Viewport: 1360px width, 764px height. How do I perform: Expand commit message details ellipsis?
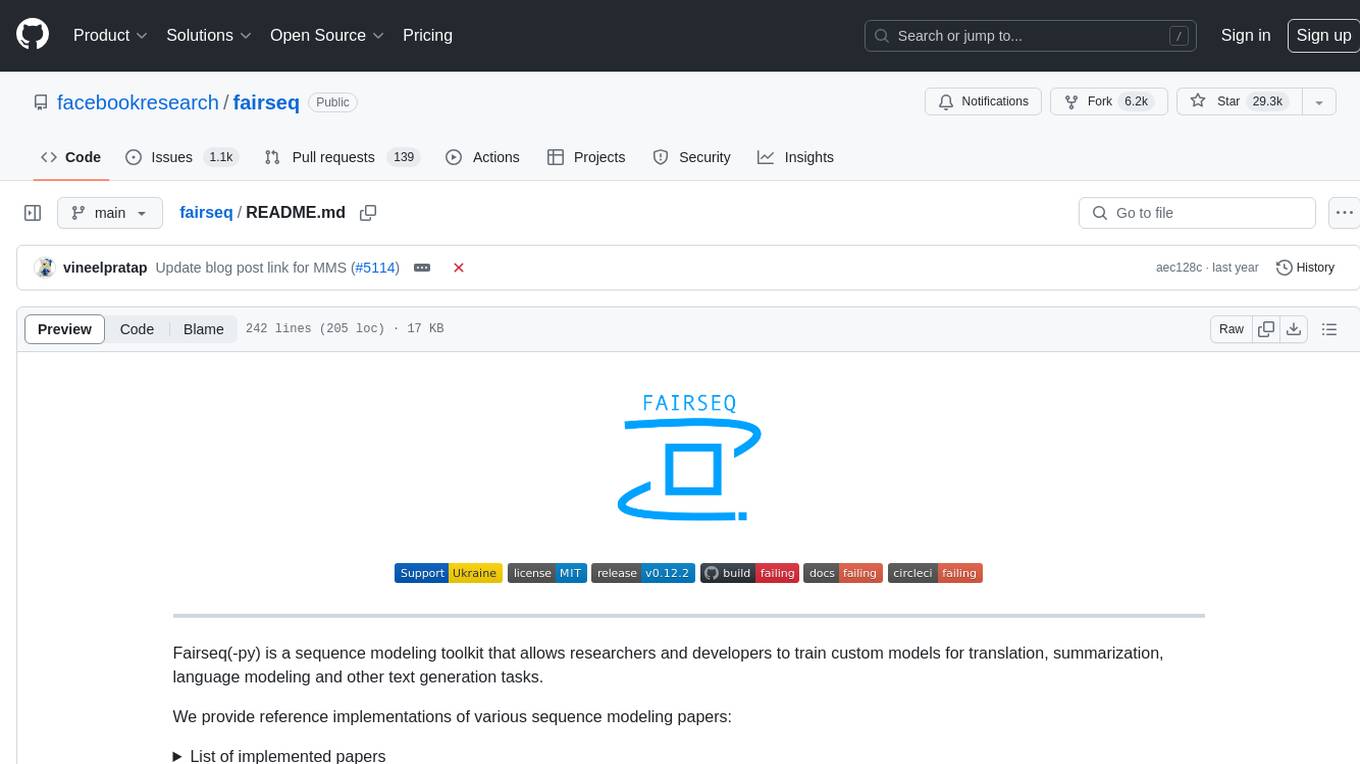tap(422, 268)
